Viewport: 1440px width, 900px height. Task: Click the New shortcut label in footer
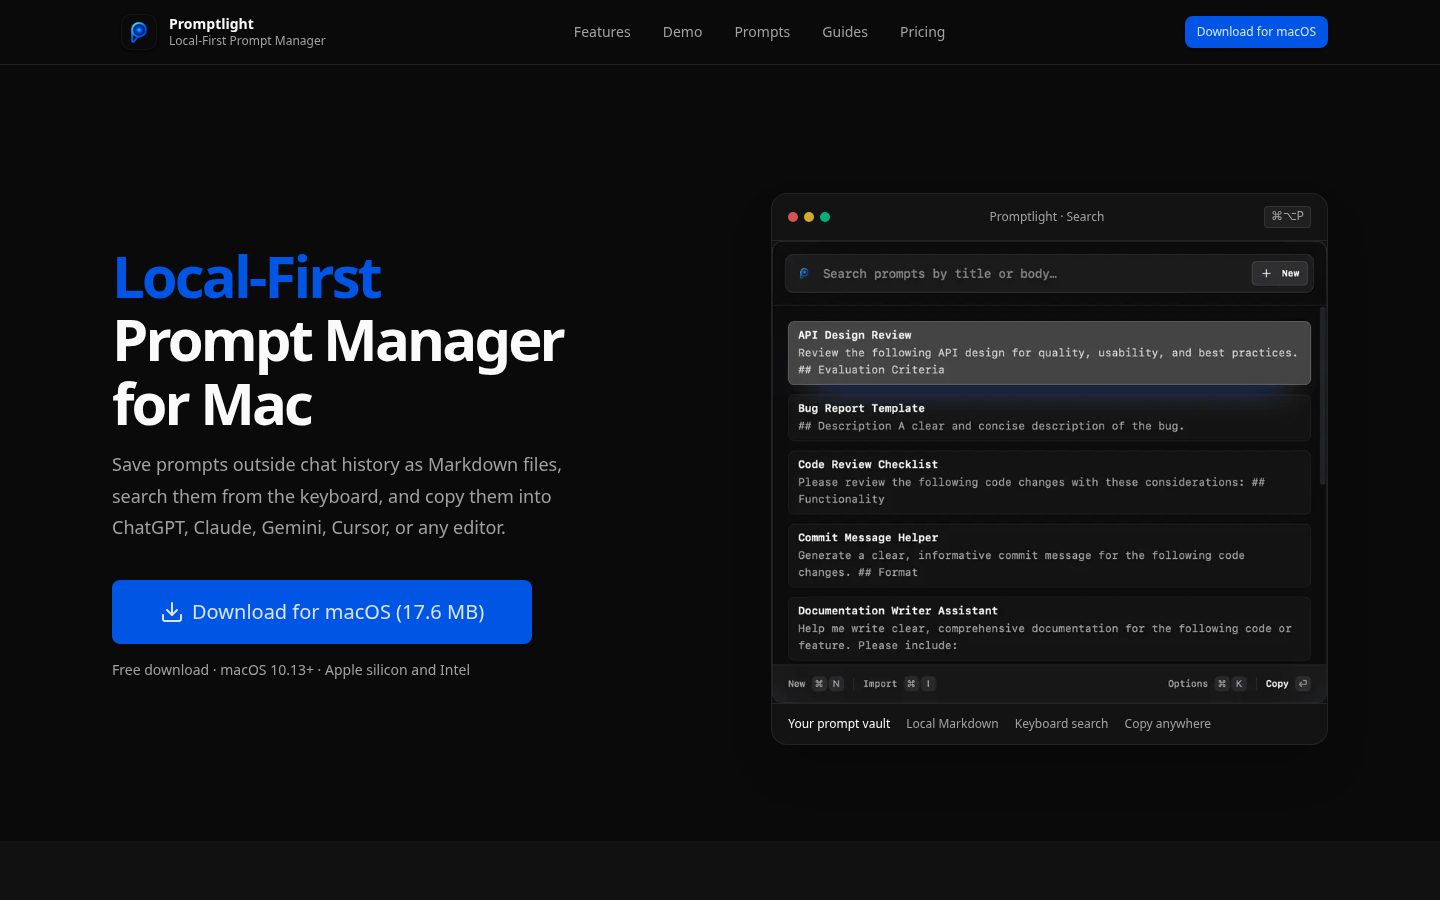pos(796,684)
